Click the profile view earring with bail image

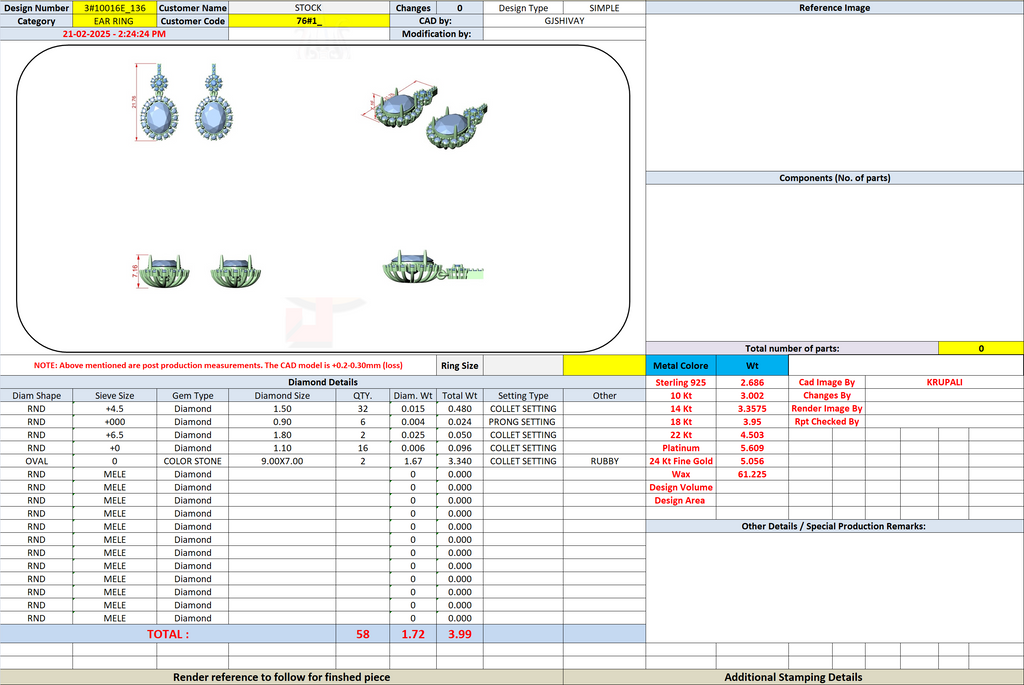[432, 267]
